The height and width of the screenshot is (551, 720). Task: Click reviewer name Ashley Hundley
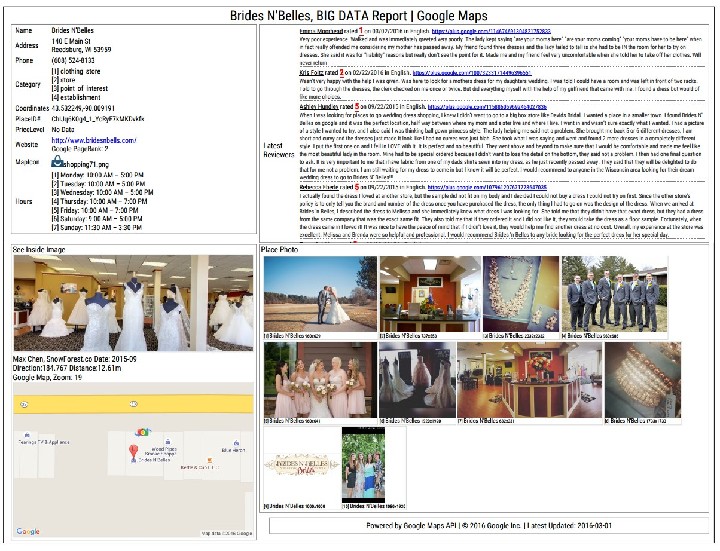(x=319, y=107)
